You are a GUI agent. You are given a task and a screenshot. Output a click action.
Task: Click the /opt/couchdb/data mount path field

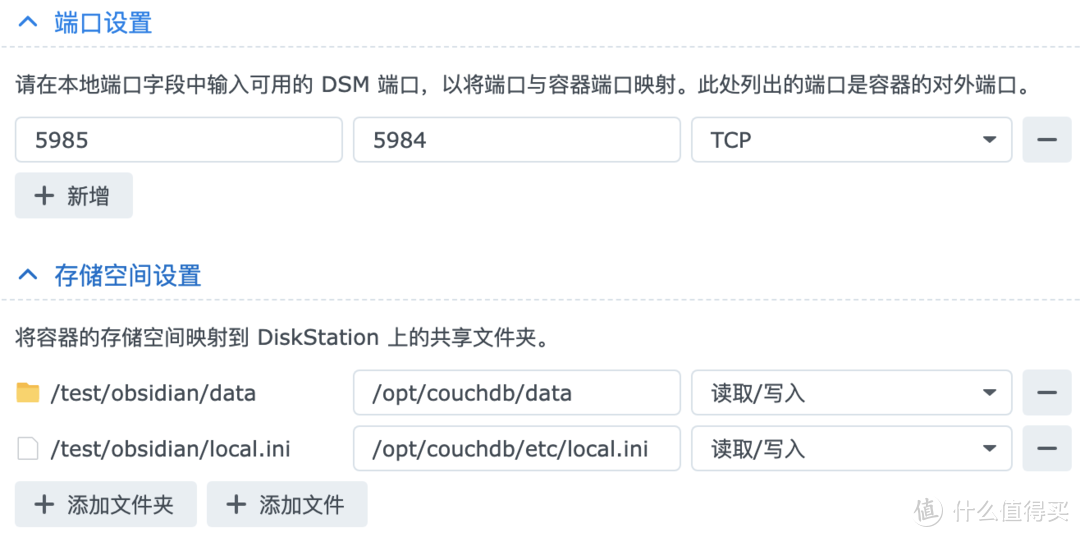[517, 392]
